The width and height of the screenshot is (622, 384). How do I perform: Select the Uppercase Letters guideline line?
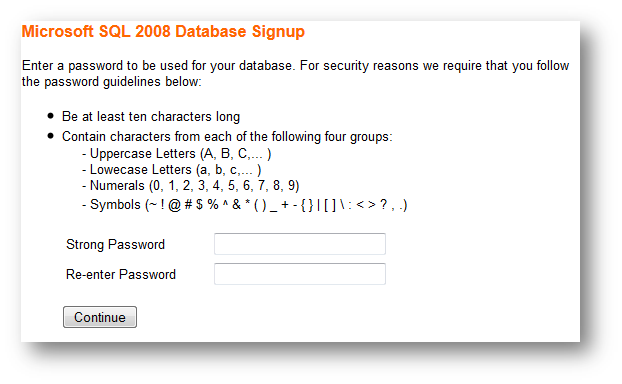(x=177, y=154)
